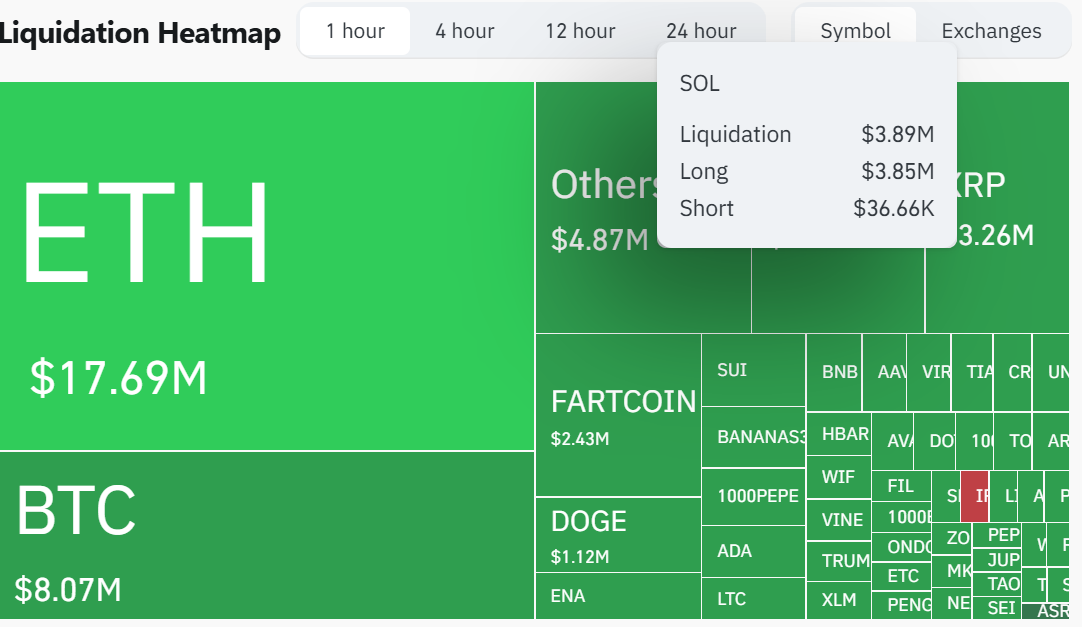Click the XRP heatmap block
Screen dimensions: 1082x627
coord(998,207)
